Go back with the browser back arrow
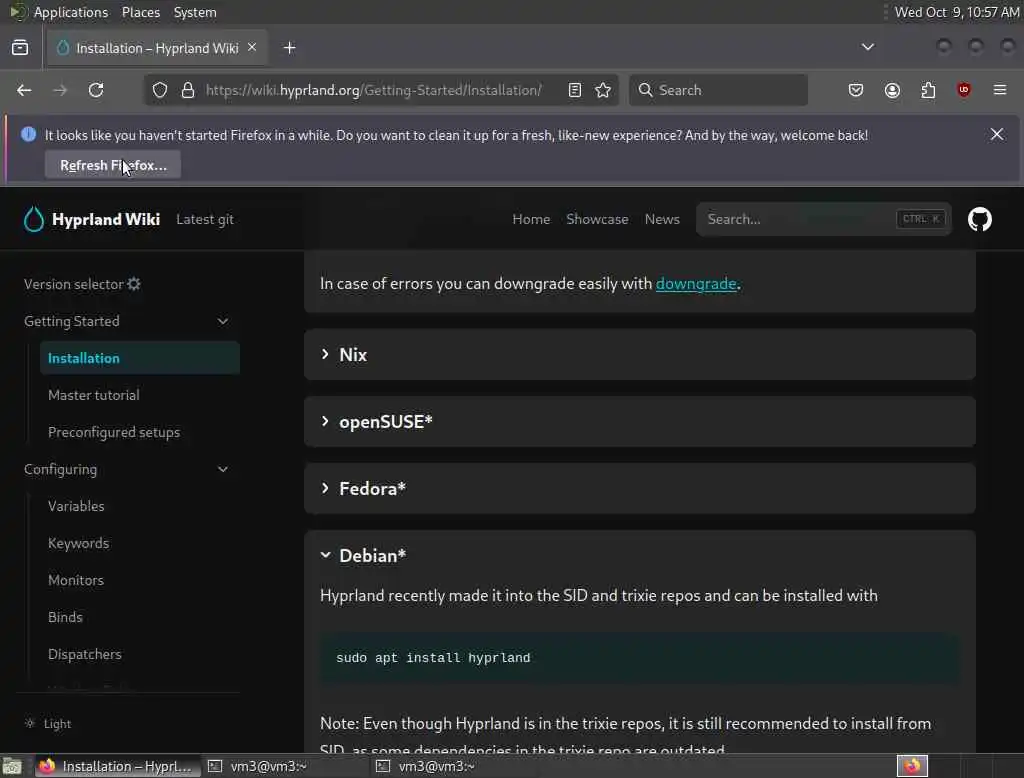Viewport: 1024px width, 778px height. [x=24, y=90]
